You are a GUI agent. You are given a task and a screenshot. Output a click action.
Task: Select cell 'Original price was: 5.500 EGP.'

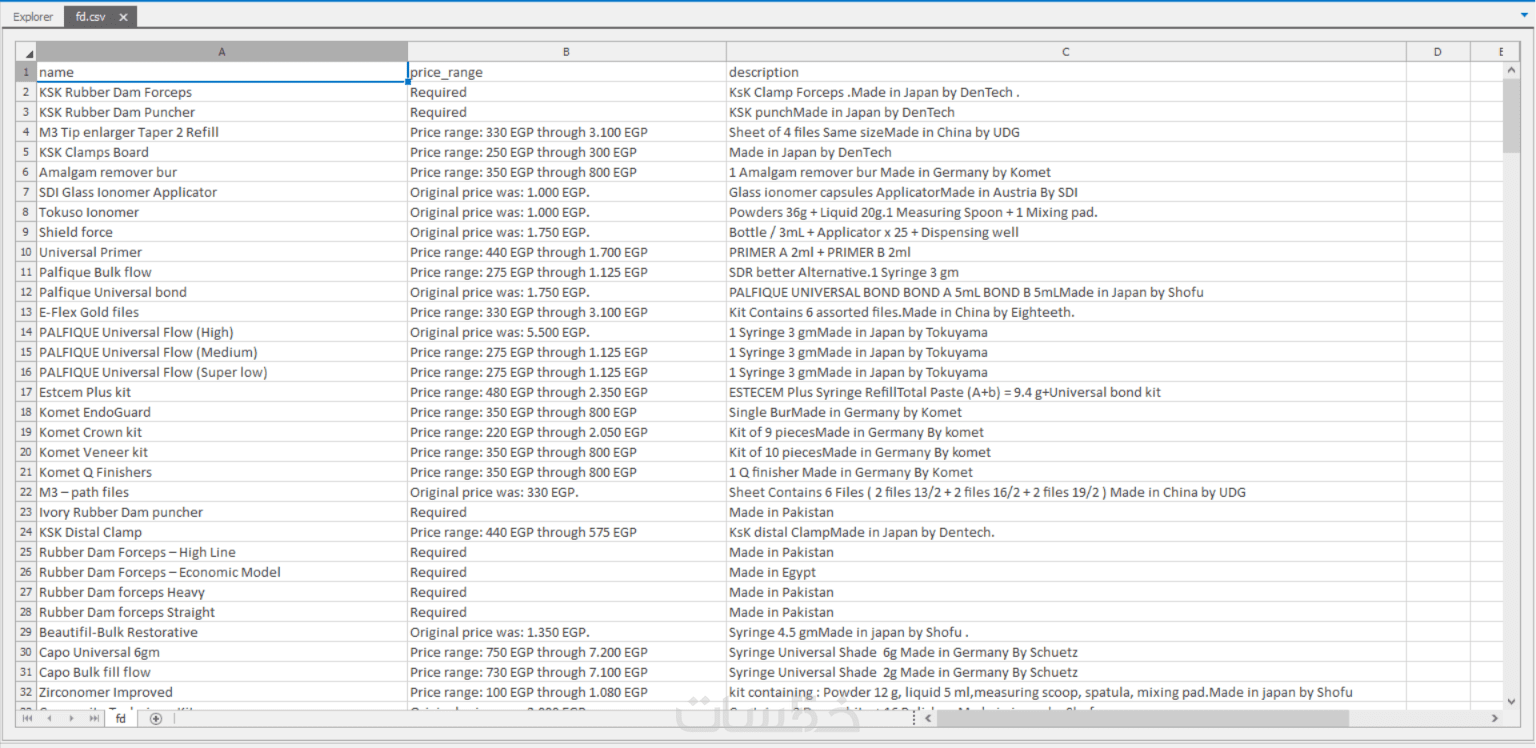[x=566, y=332]
